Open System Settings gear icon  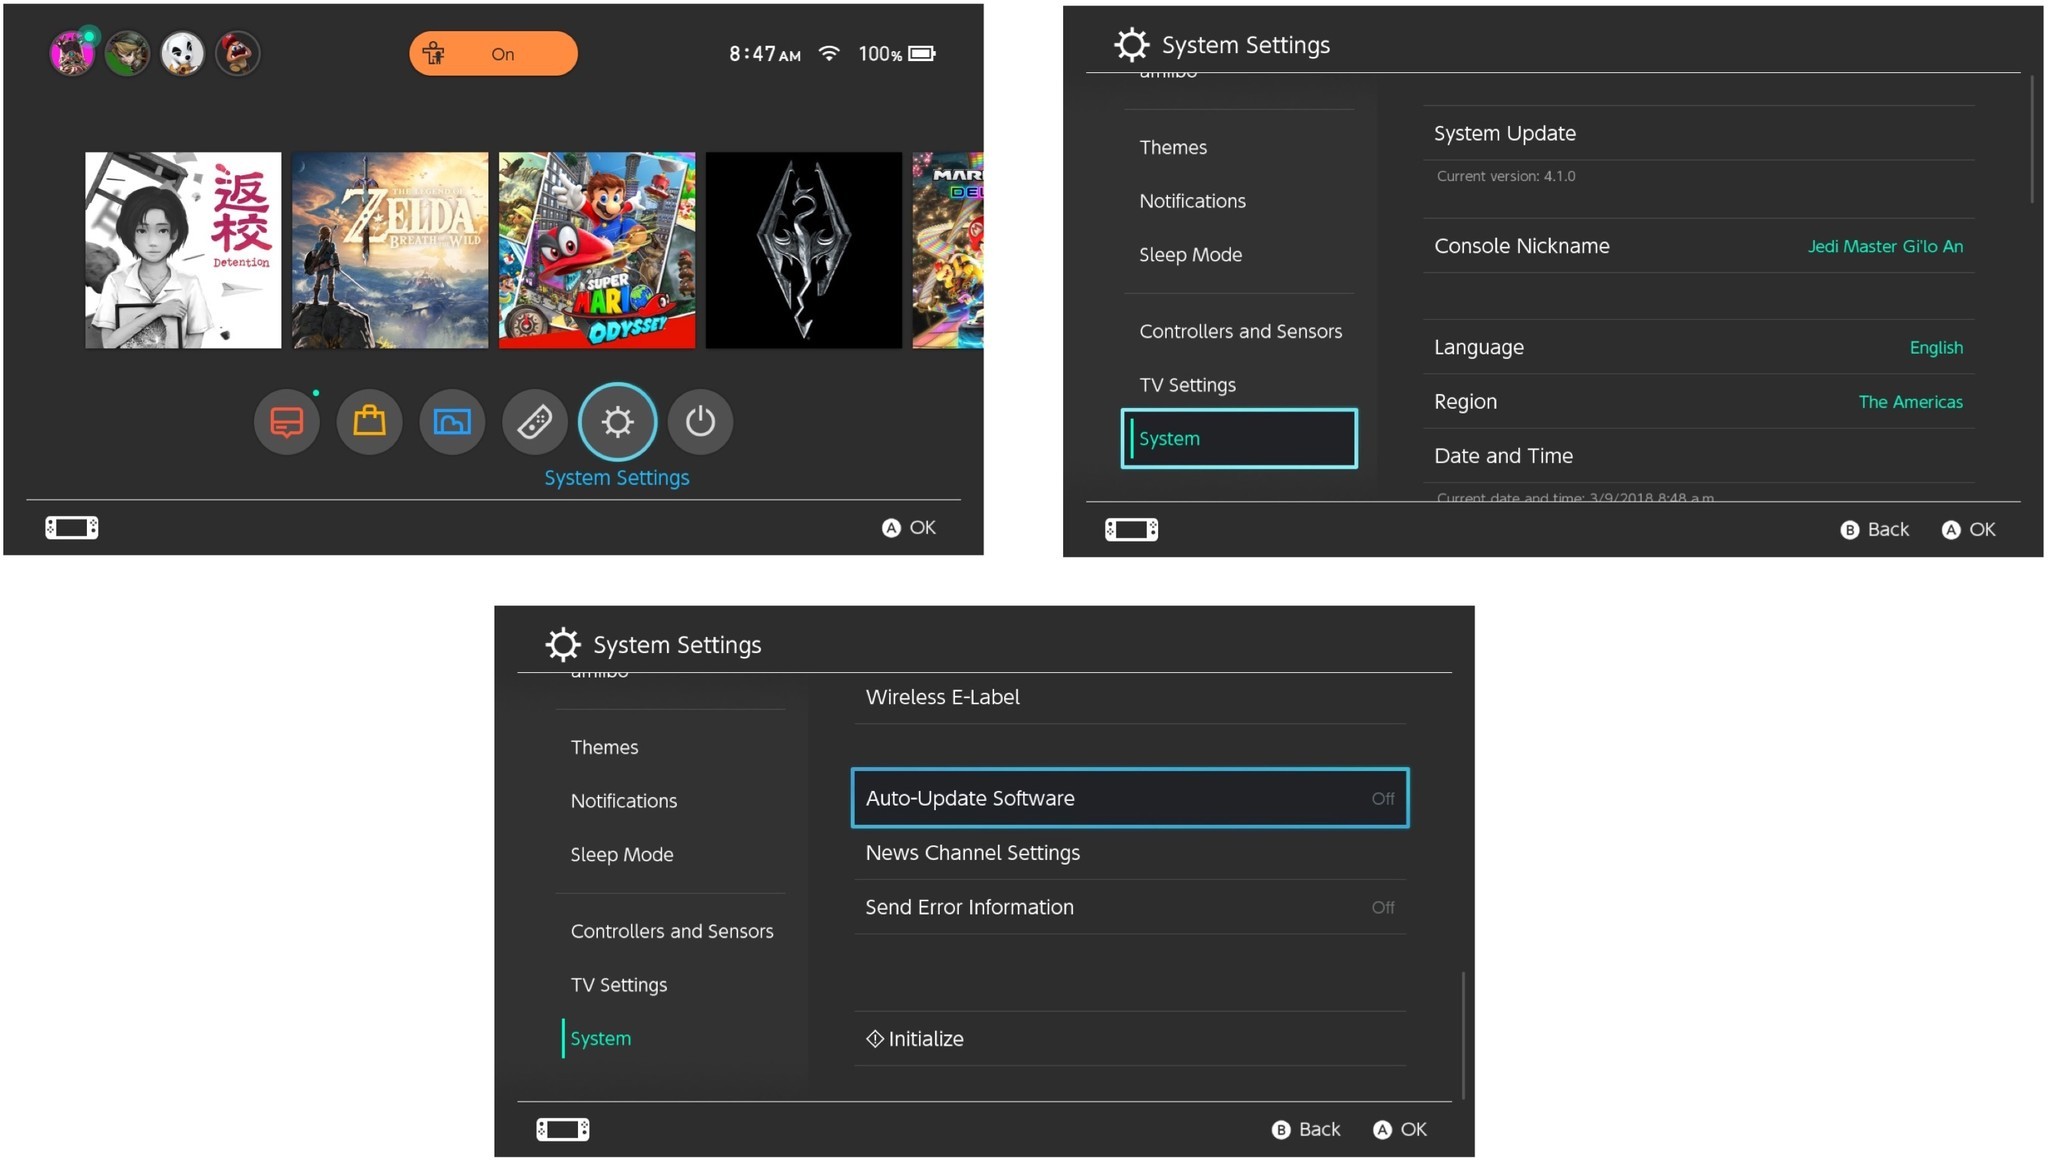617,421
